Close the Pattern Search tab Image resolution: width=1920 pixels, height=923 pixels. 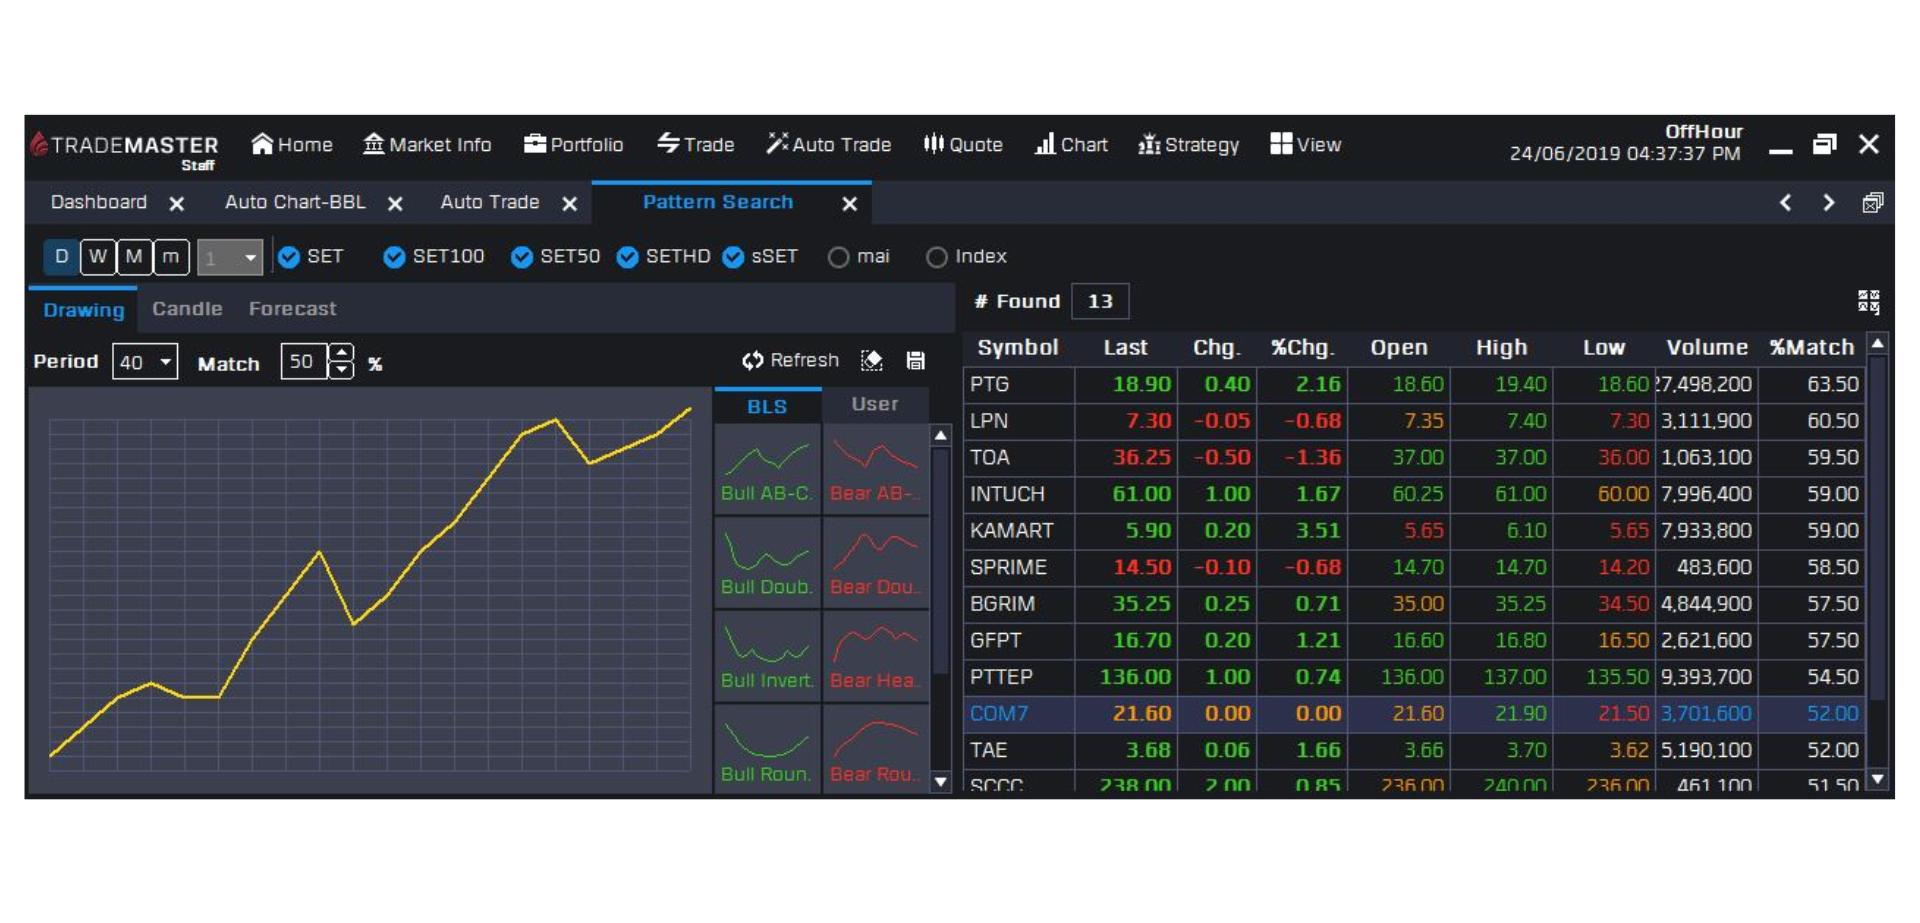850,204
